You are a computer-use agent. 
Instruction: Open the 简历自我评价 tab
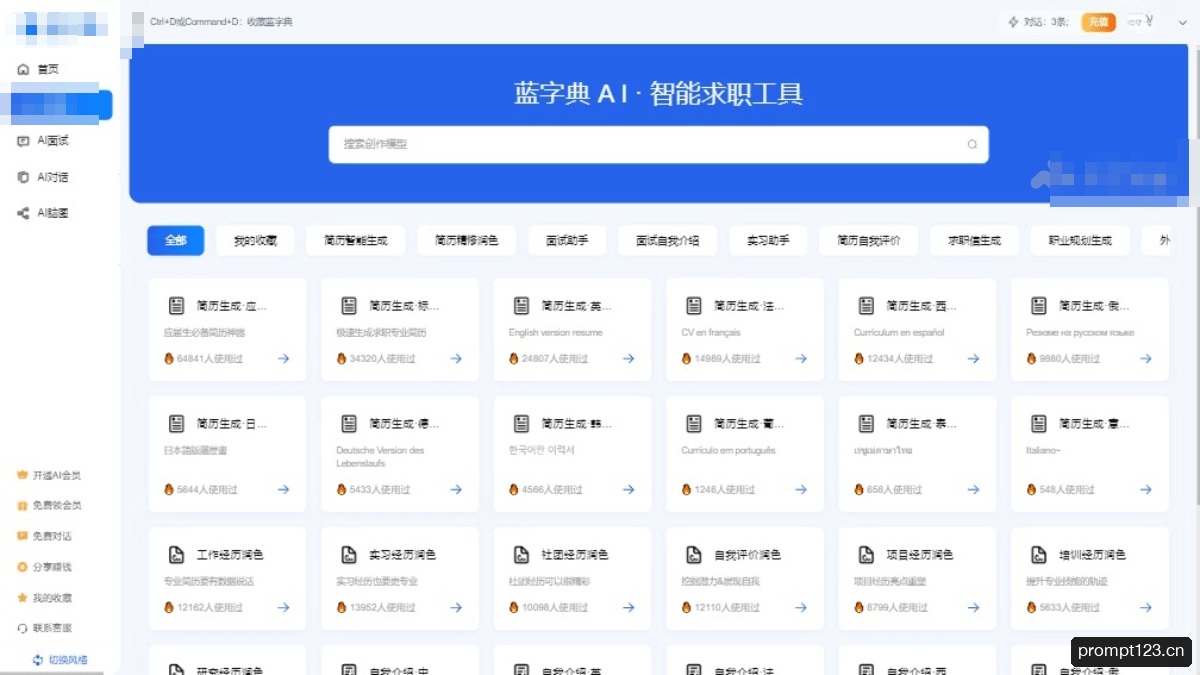[869, 241]
